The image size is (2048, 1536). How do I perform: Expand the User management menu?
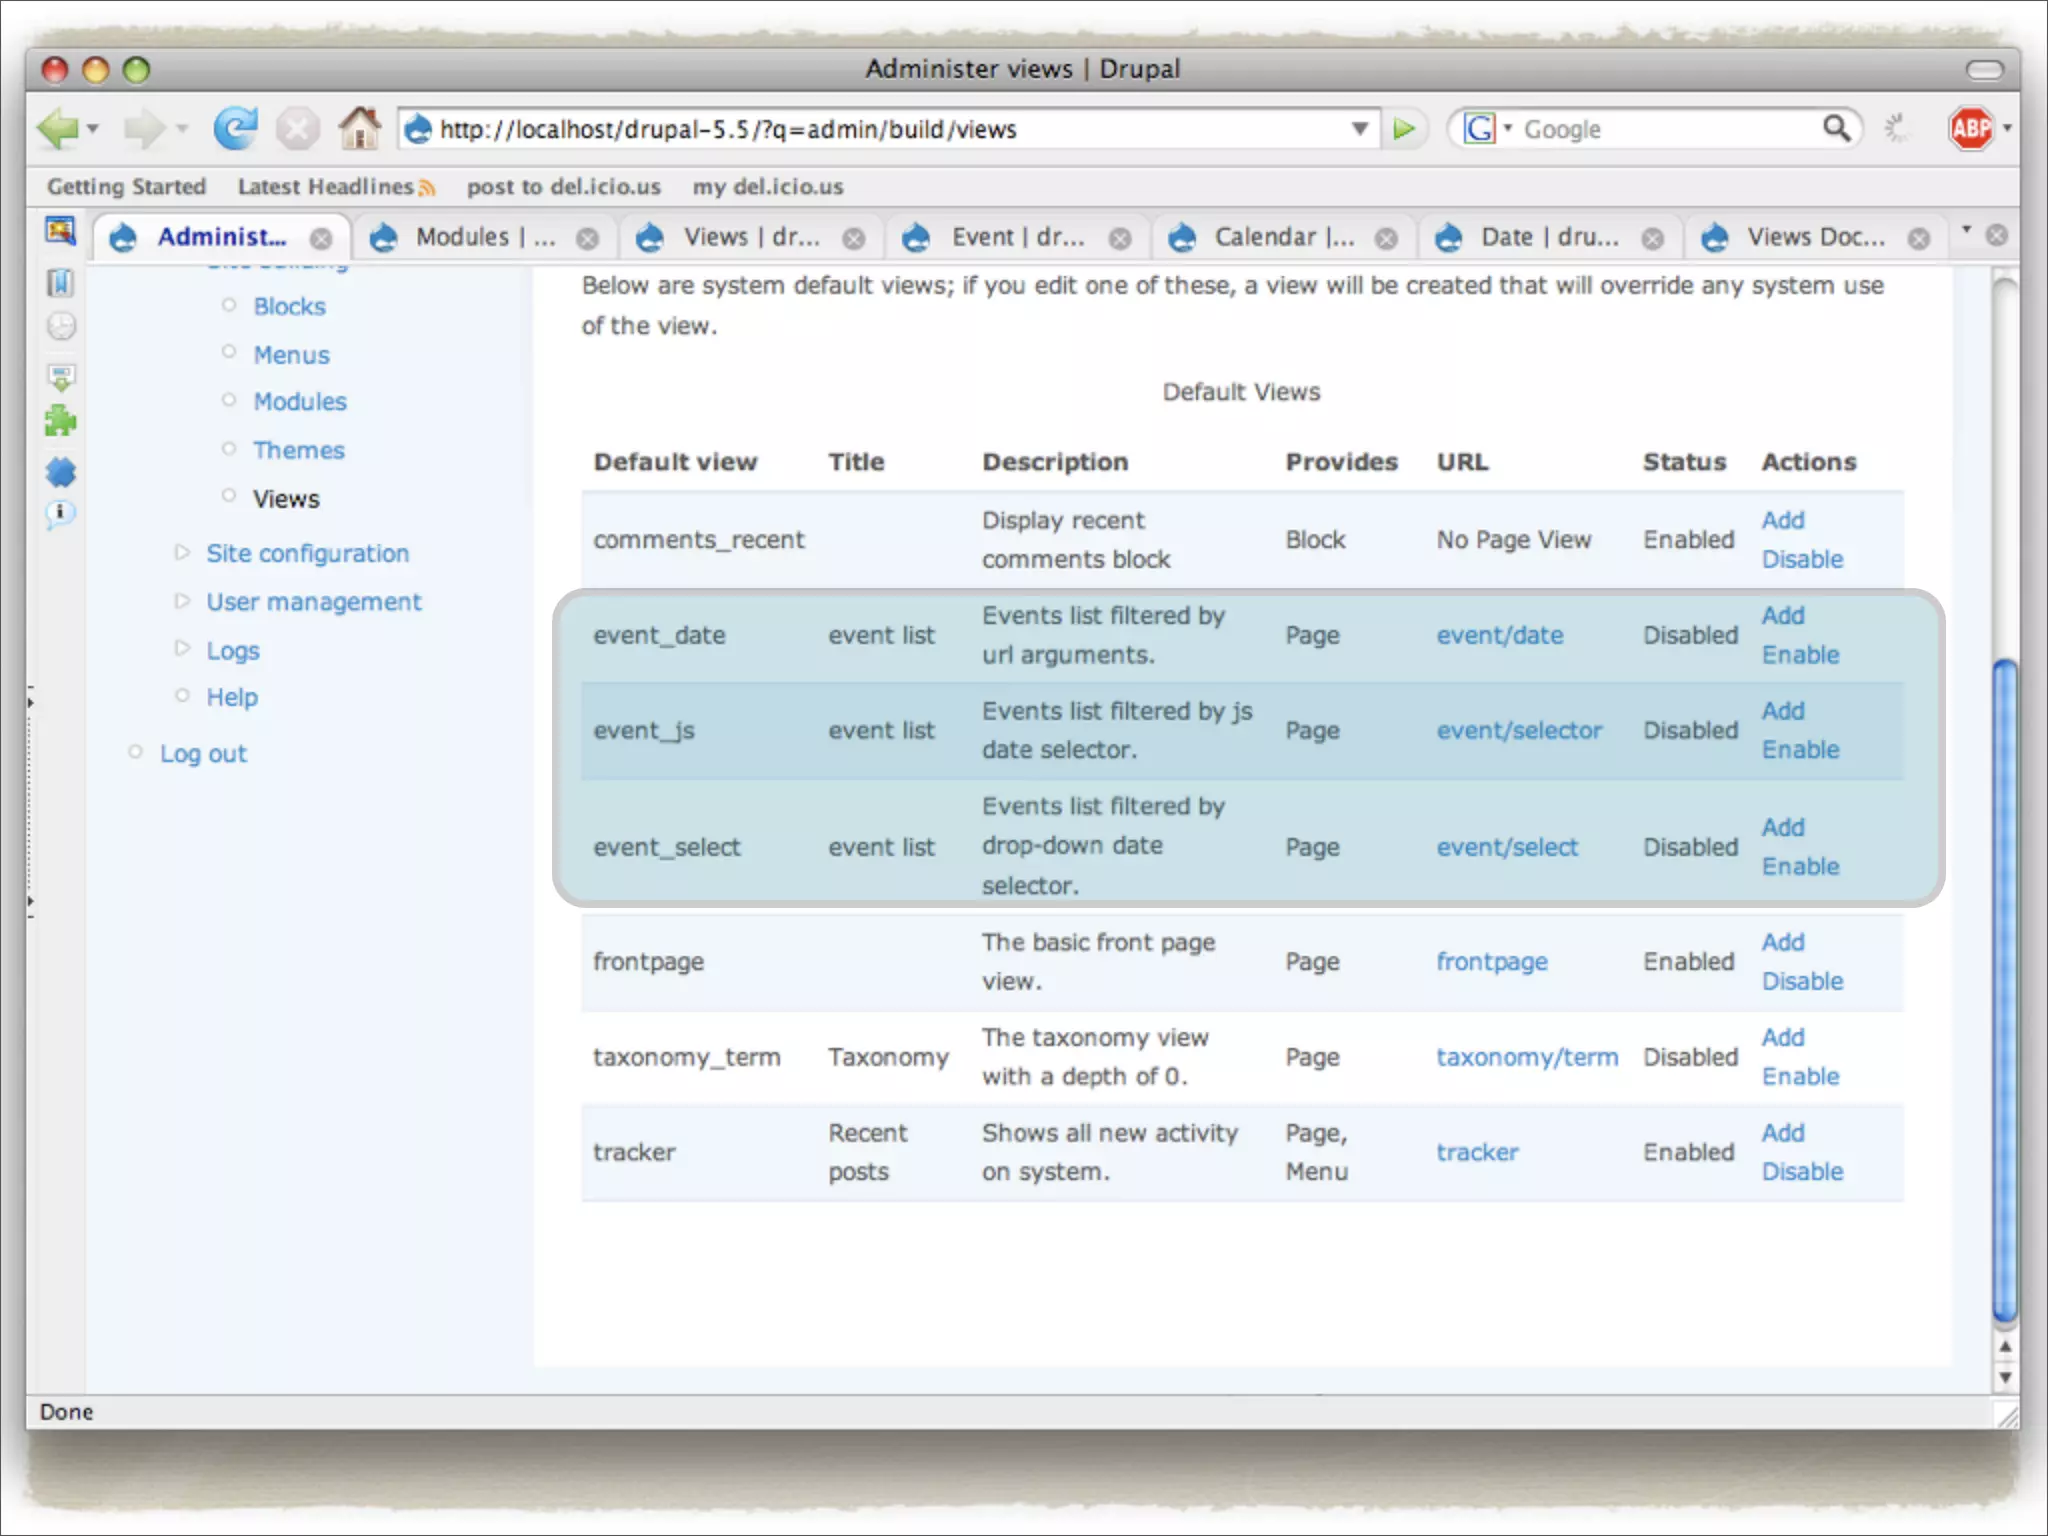click(x=313, y=602)
